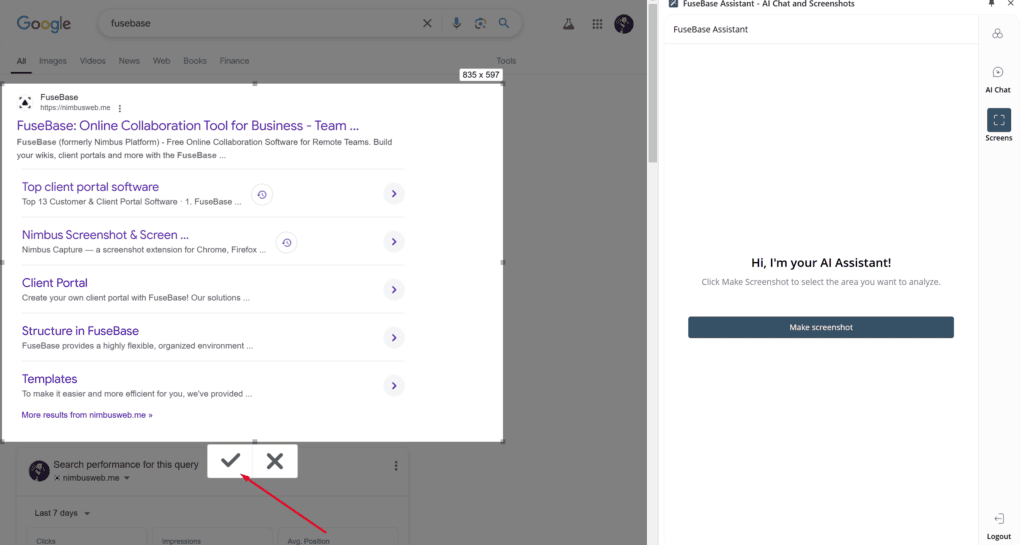Expand Client Portal sitelink arrow
The width and height of the screenshot is (1024, 545).
point(394,290)
